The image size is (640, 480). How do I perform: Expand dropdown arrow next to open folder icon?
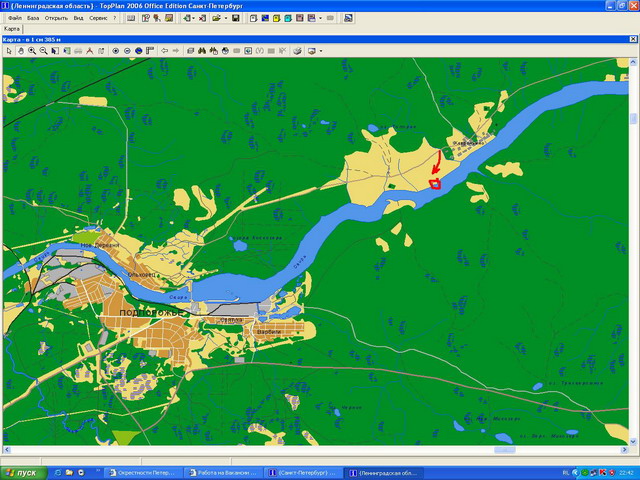225,18
